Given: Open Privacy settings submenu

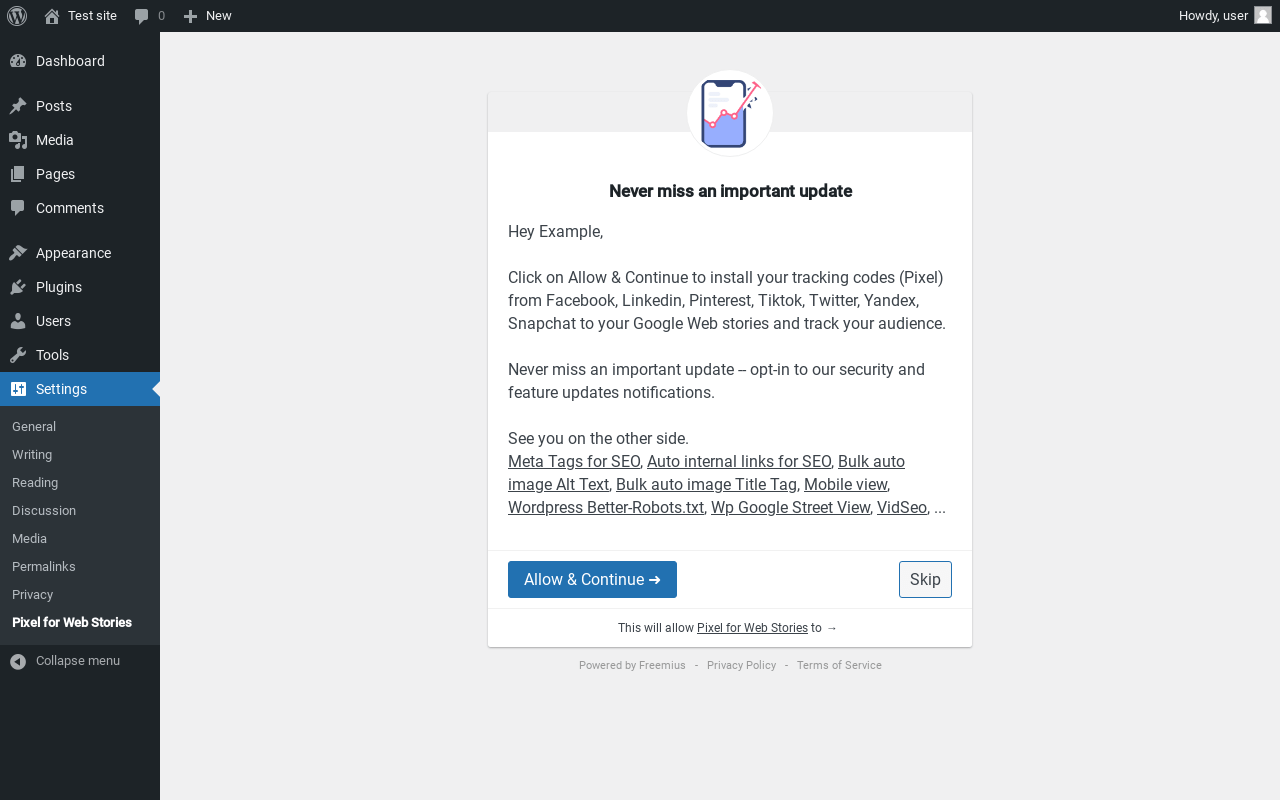Looking at the screenshot, I should click(x=80, y=594).
